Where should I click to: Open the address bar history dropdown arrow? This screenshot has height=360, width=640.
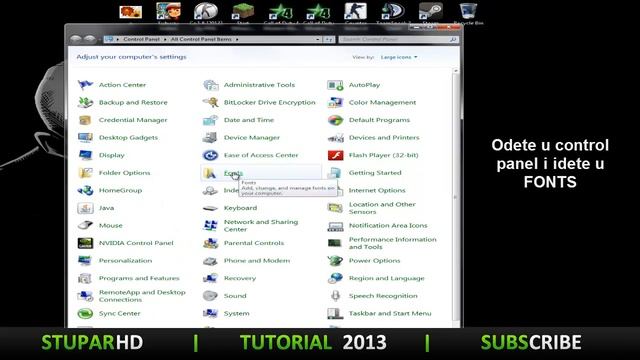318,40
